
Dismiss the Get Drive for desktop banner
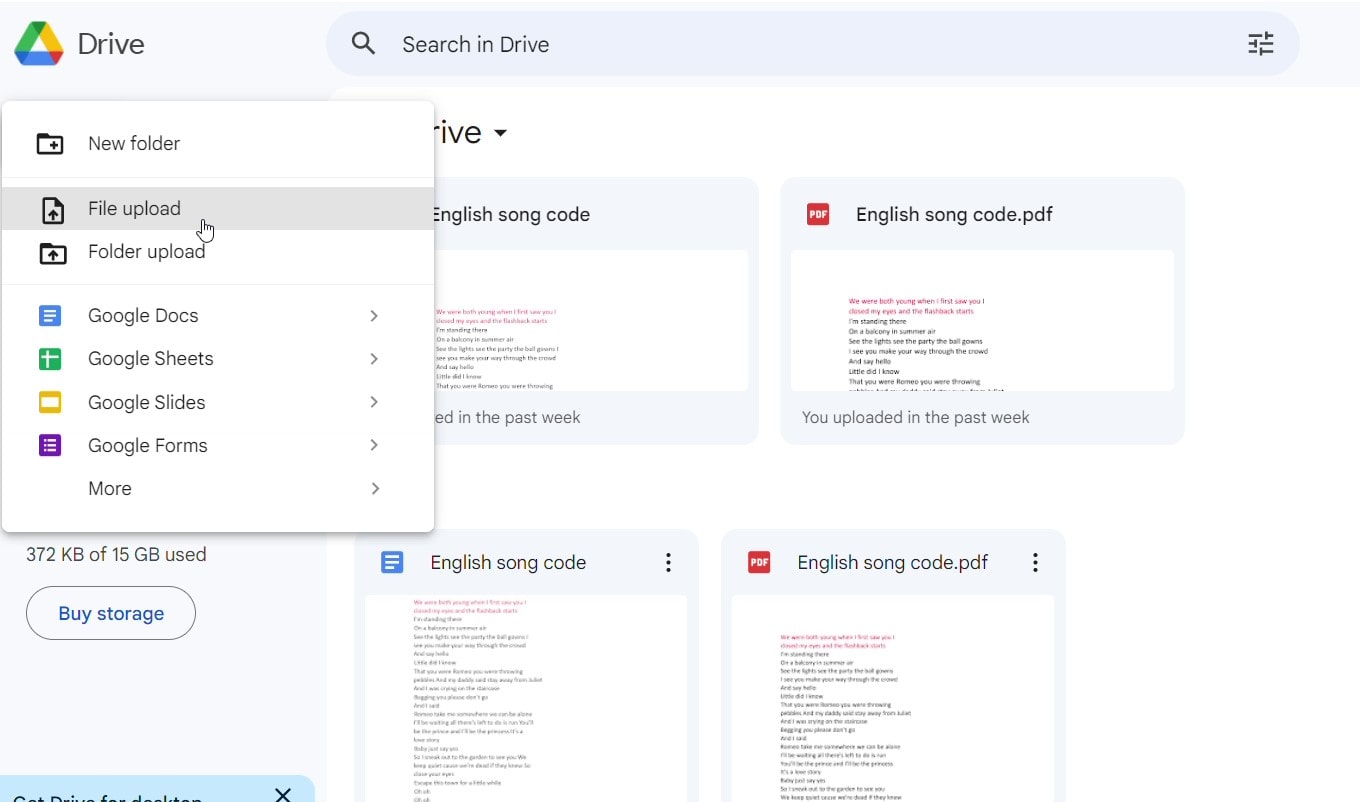pyautogui.click(x=282, y=793)
